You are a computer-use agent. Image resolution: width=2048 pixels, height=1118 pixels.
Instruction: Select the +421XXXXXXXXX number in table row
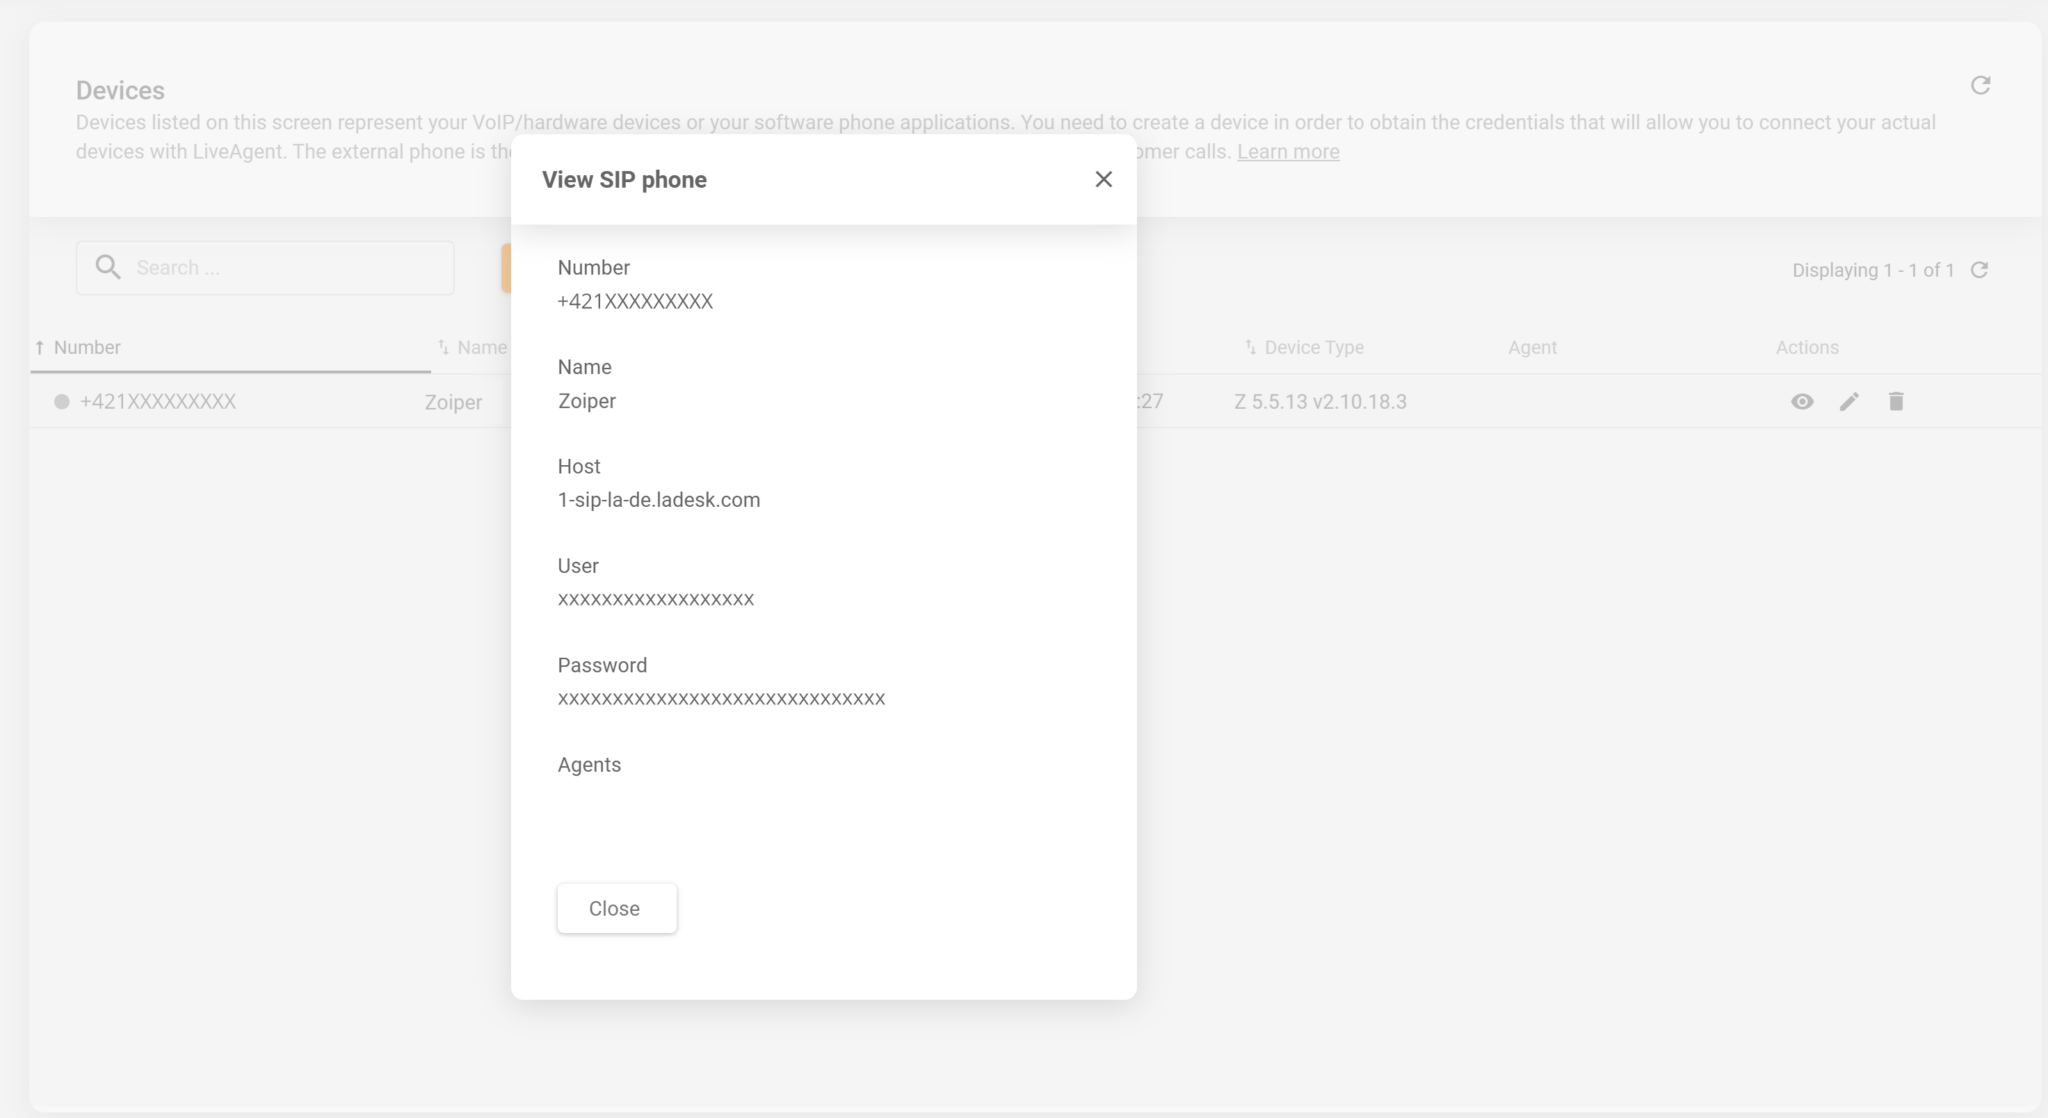pyautogui.click(x=158, y=402)
